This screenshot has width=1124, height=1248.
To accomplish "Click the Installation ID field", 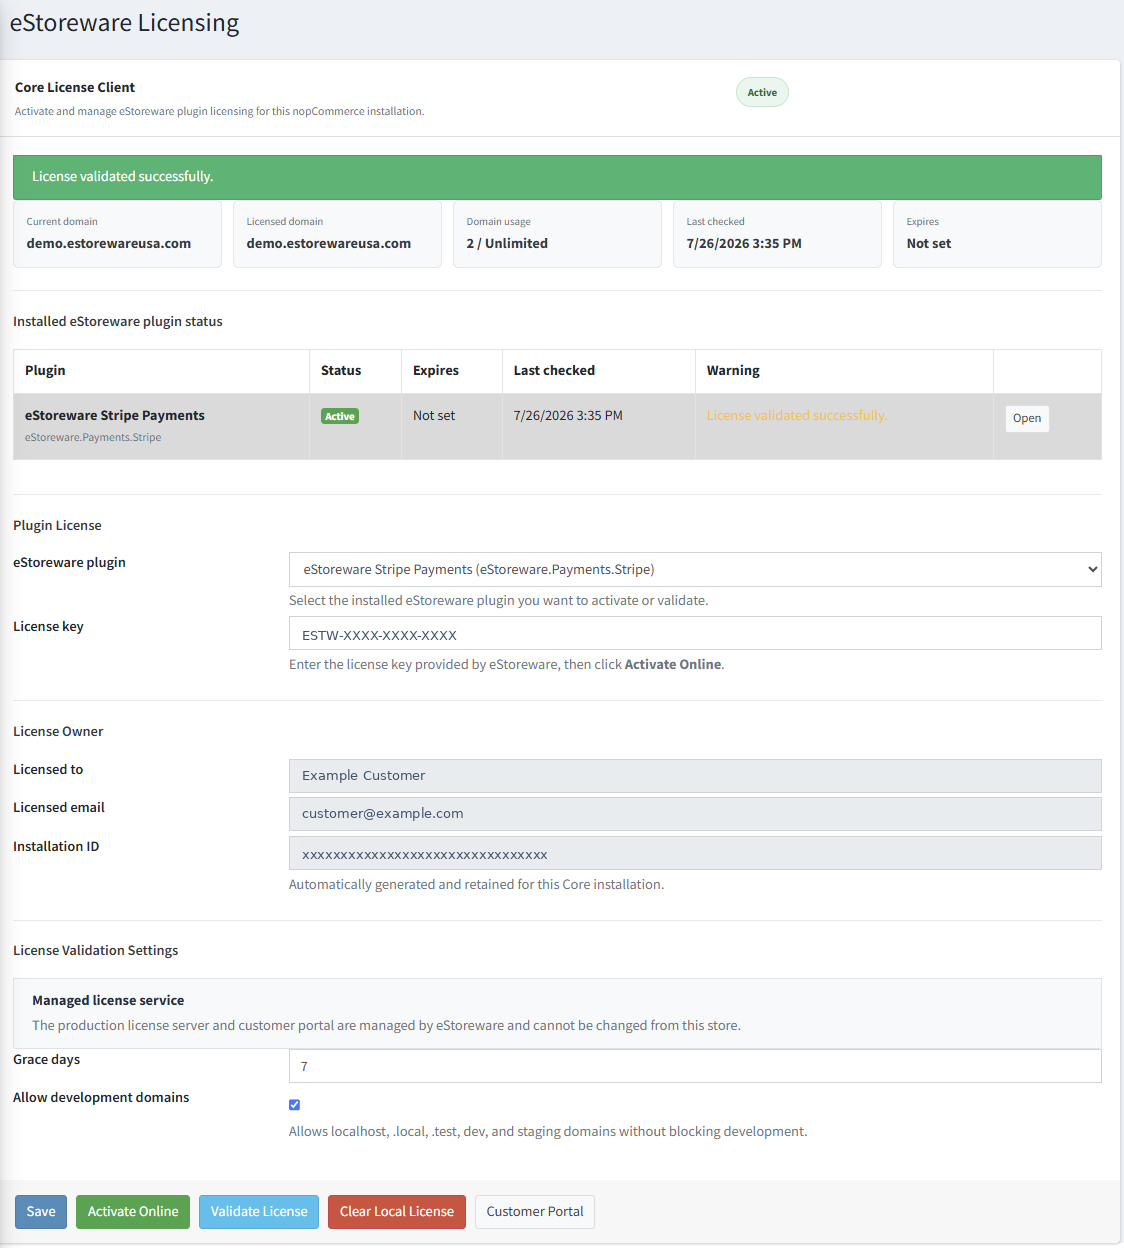I will pos(695,853).
